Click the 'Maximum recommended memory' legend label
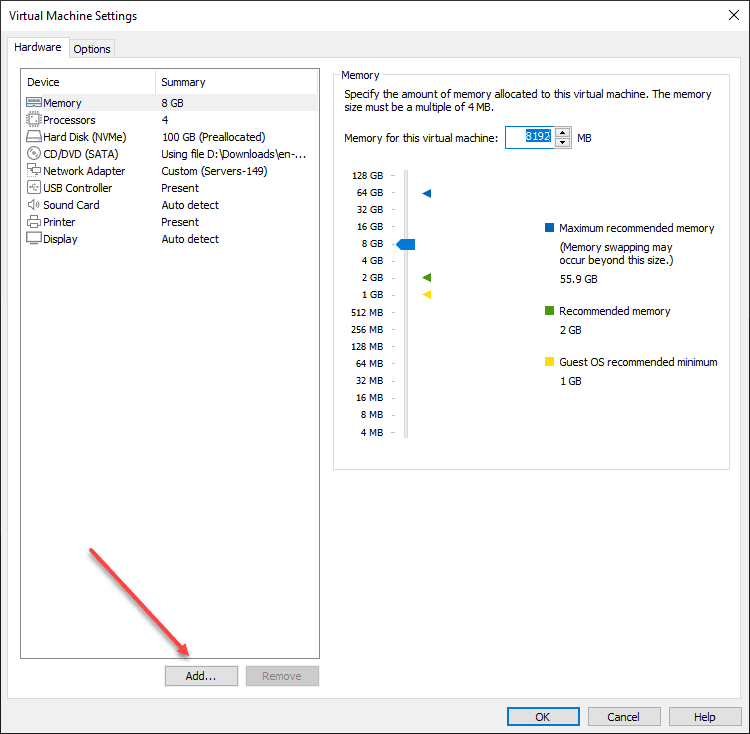This screenshot has width=750, height=734. (x=637, y=228)
